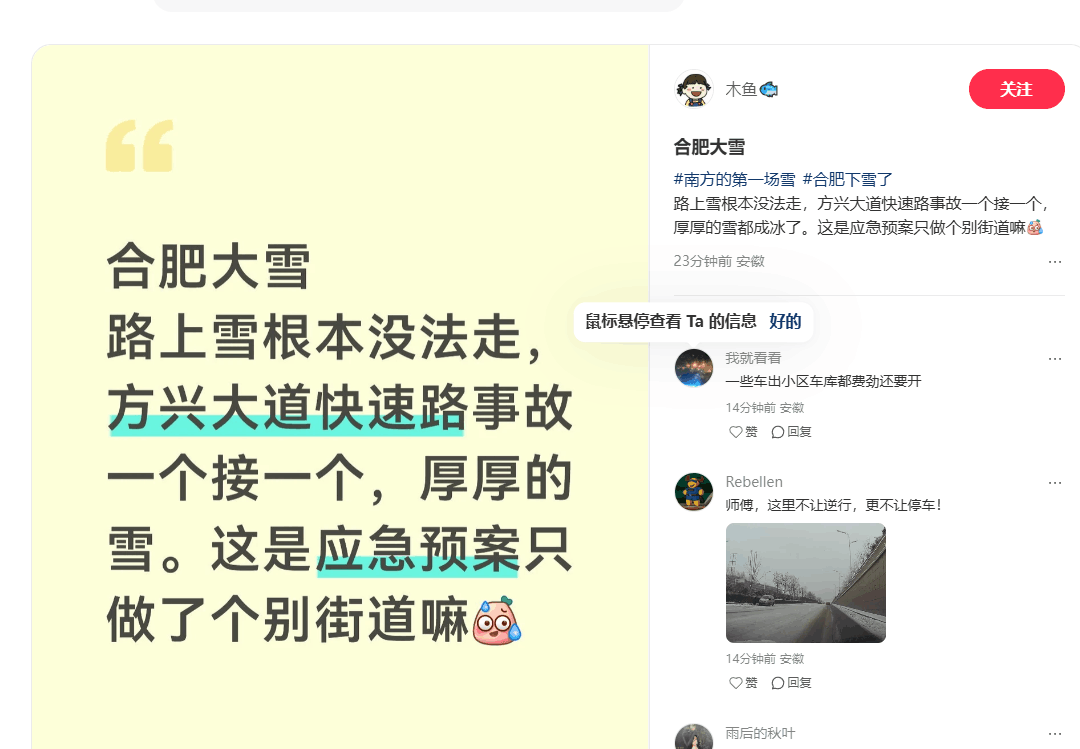Open 我就看看's avatar

[x=694, y=368]
